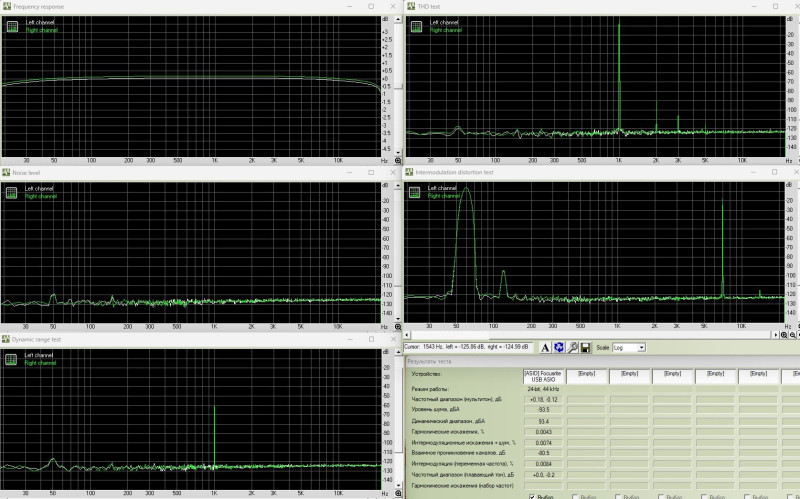Click left arrow of Intermodulation horizontal scrollbar

coord(407,335)
